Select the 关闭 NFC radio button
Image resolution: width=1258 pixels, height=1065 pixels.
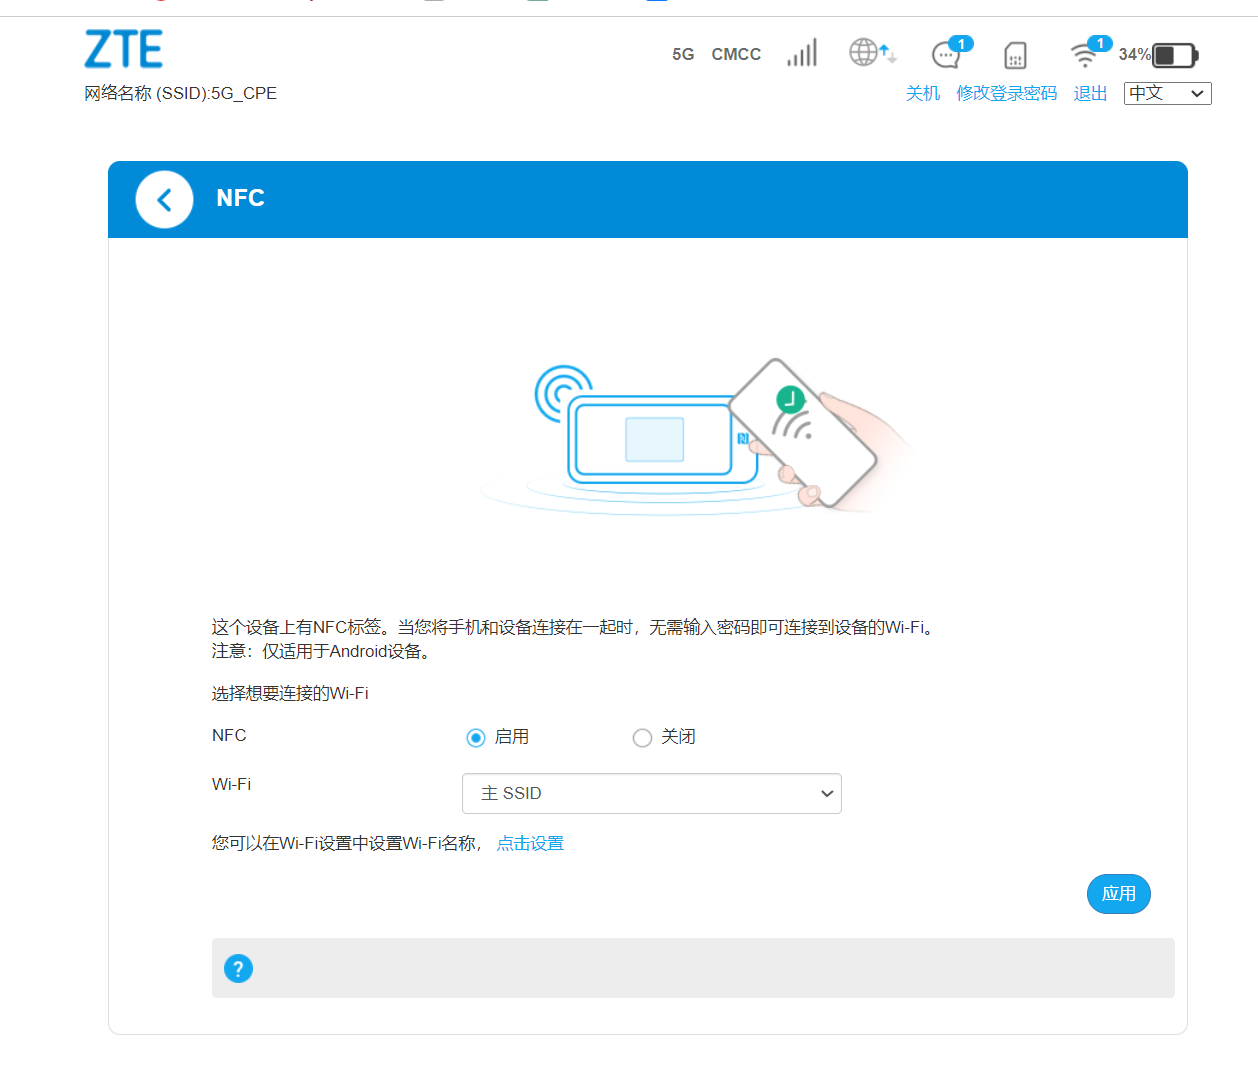642,738
